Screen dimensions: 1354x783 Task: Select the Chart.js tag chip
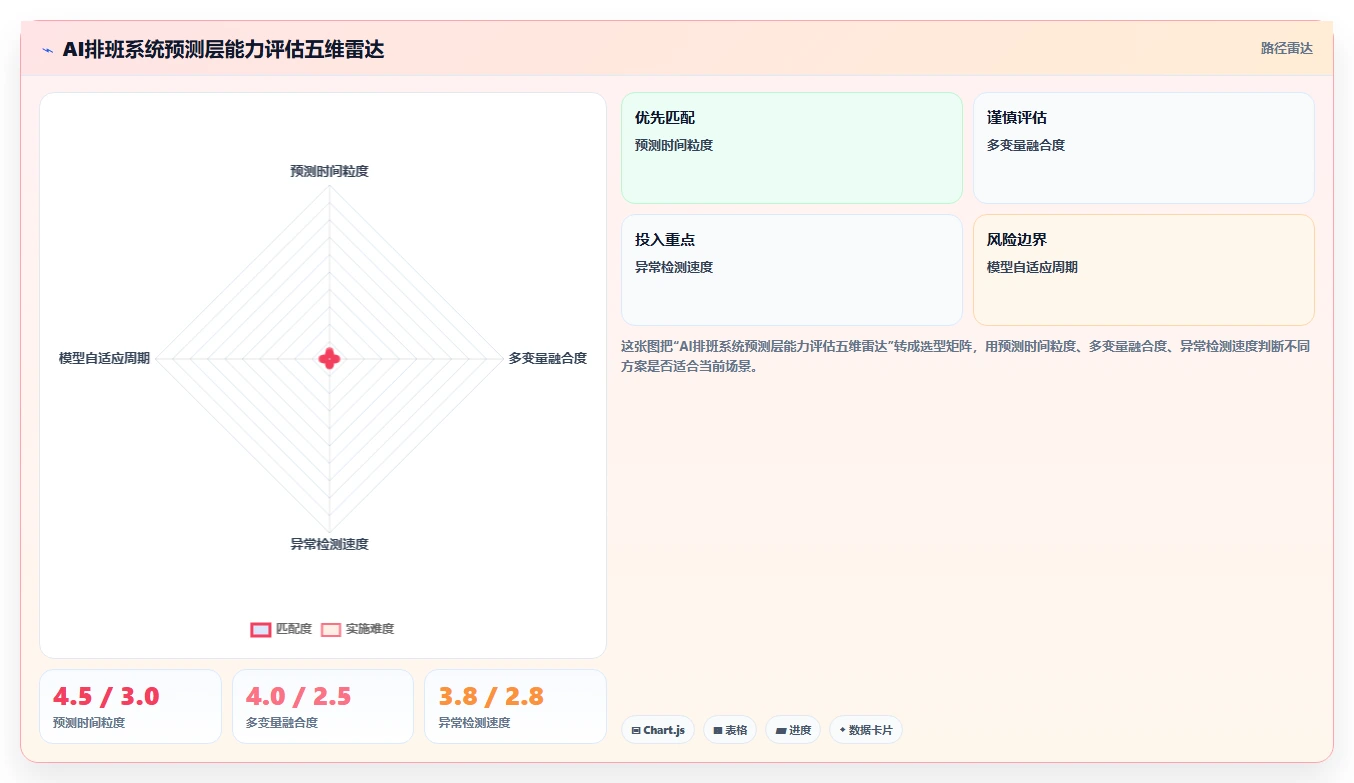pyautogui.click(x=658, y=730)
